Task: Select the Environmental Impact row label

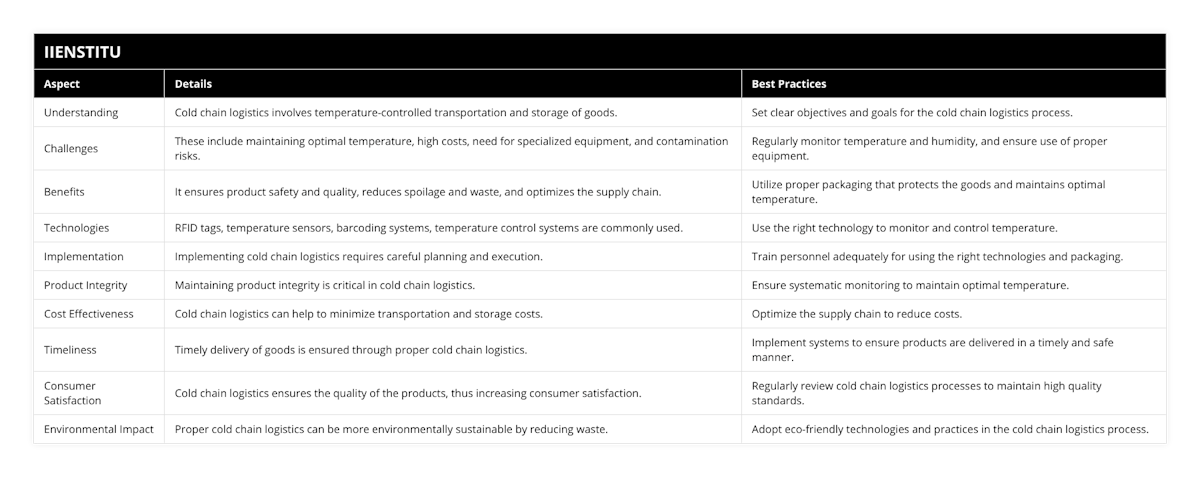Action: (x=98, y=429)
